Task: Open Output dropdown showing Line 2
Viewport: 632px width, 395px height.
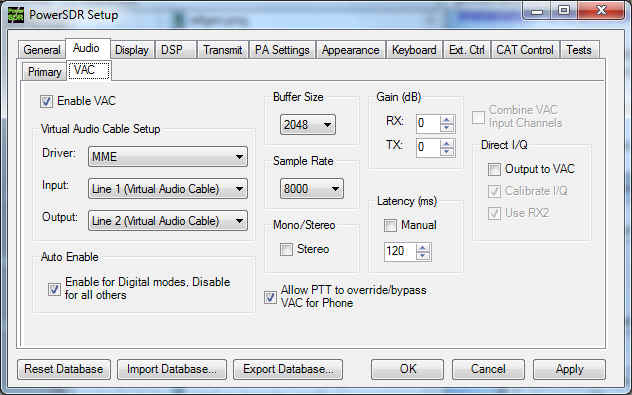Action: tap(168, 221)
